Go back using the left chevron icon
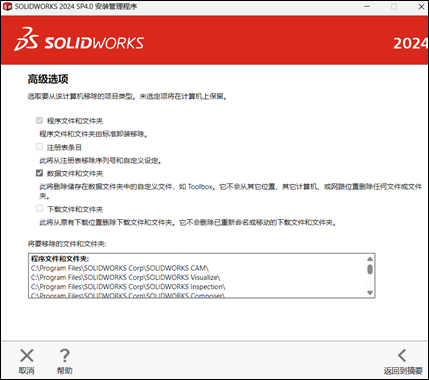The width and height of the screenshot is (429, 380). (402, 356)
